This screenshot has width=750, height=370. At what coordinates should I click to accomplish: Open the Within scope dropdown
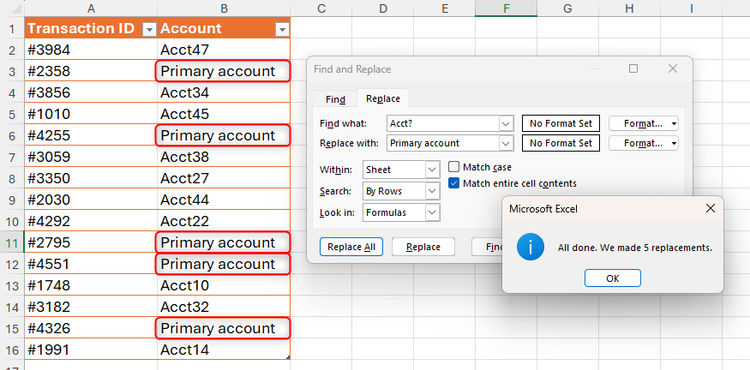coord(432,170)
